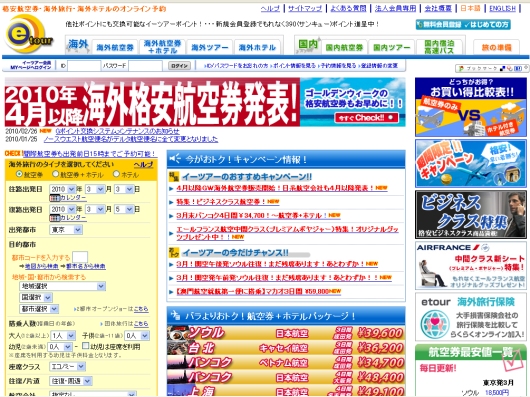Check the infant uses seat checkbox

point(86,346)
